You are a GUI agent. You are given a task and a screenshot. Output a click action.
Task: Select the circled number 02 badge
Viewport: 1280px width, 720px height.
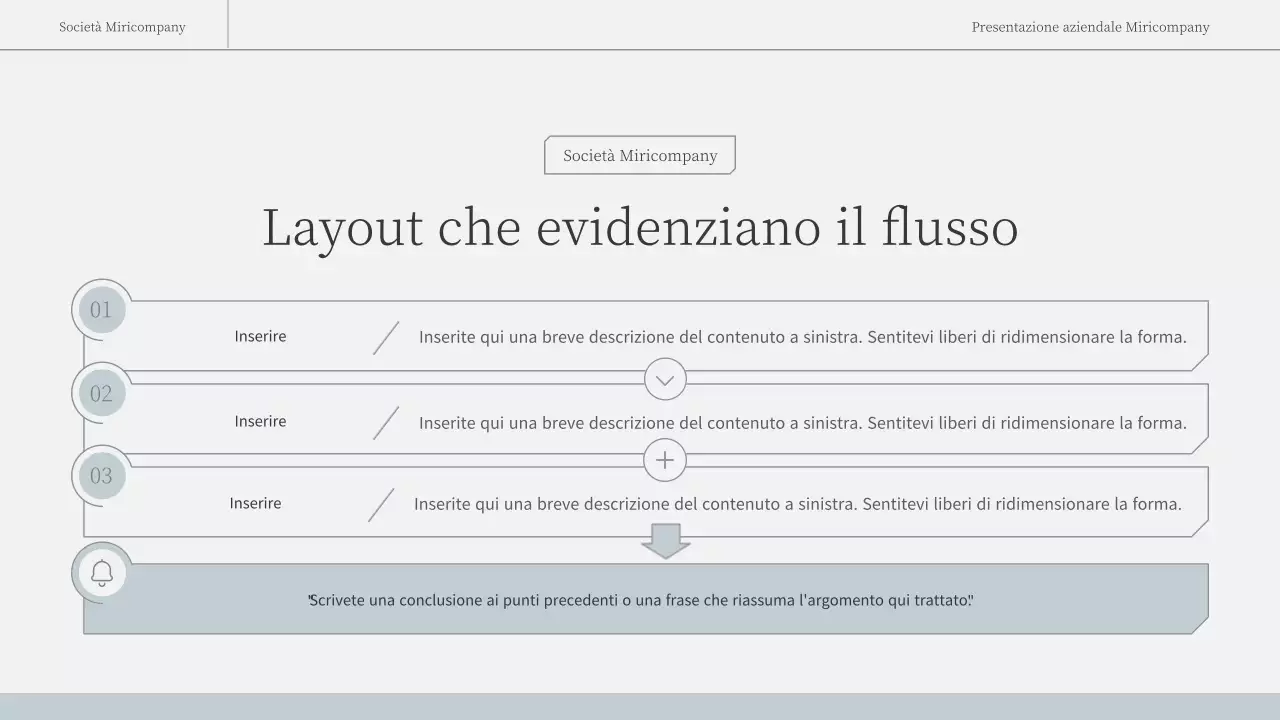click(x=100, y=392)
